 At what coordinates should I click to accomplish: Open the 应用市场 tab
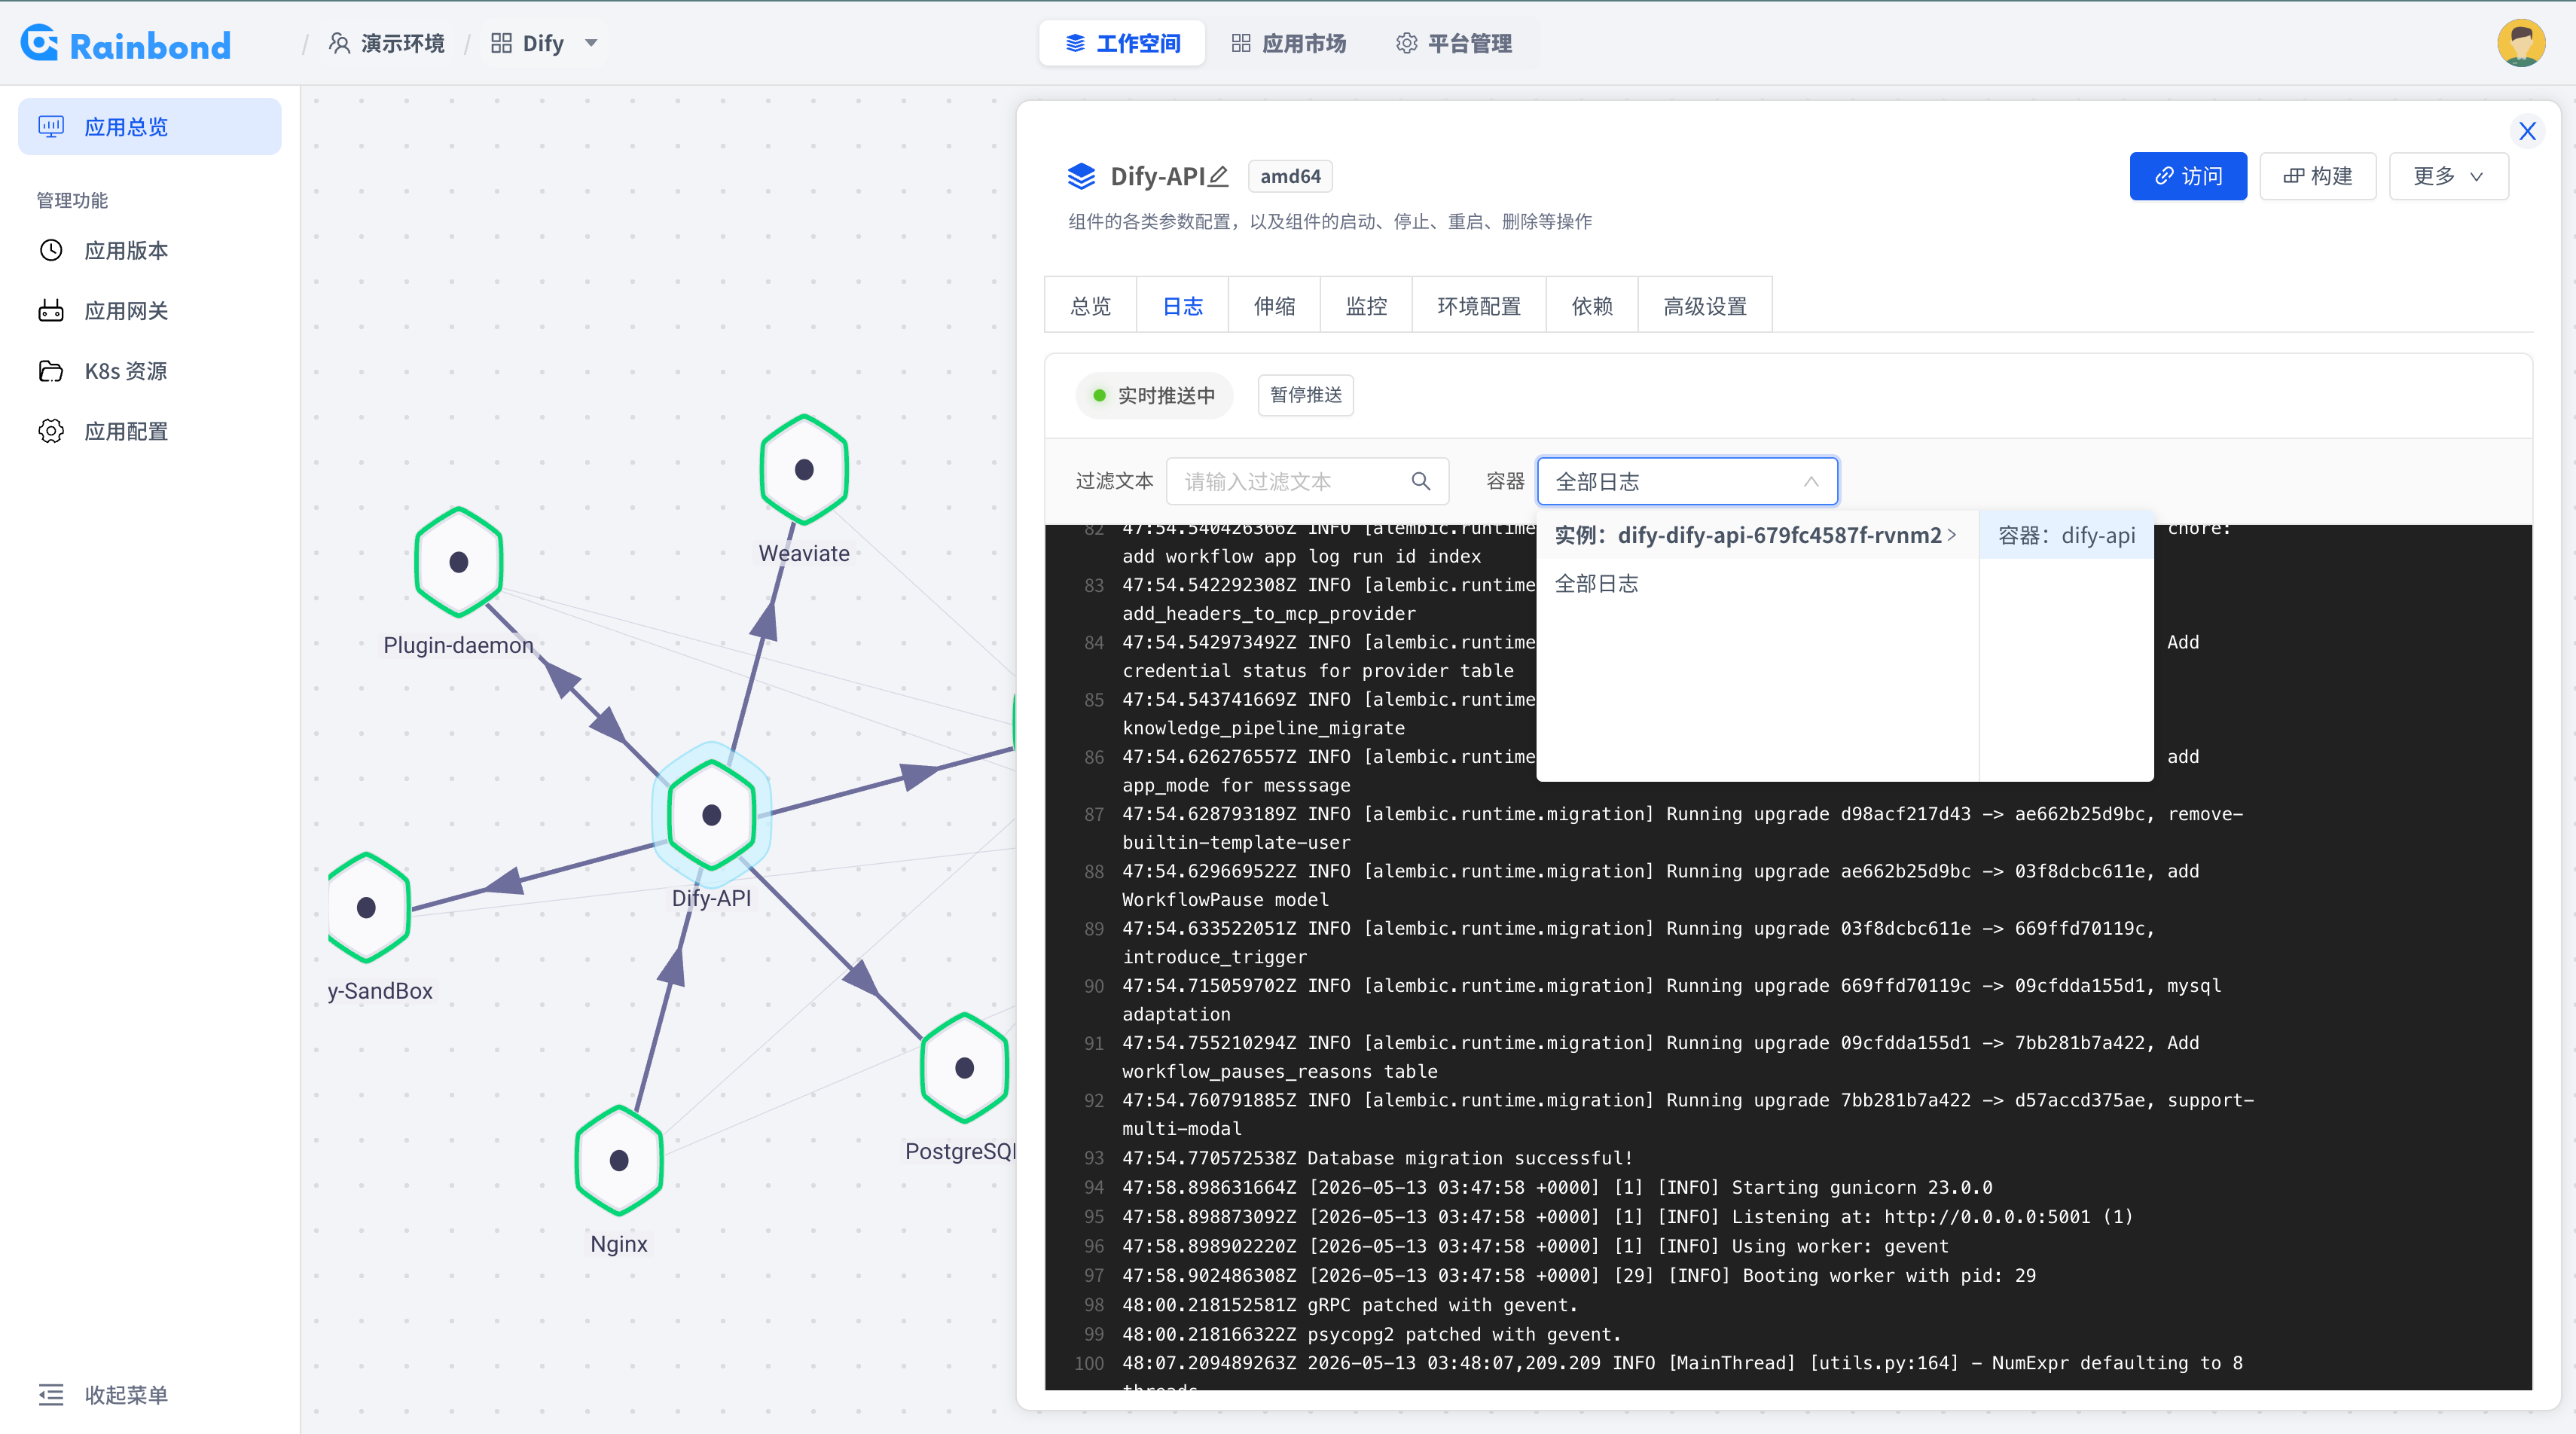pos(1288,44)
